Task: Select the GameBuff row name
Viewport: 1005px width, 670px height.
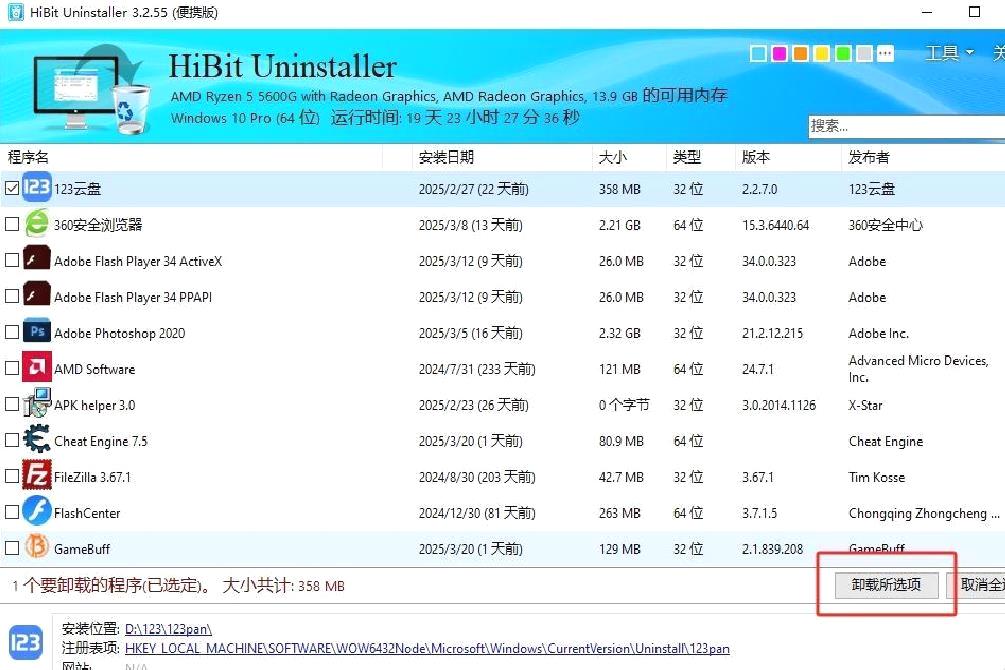Action: (82, 549)
